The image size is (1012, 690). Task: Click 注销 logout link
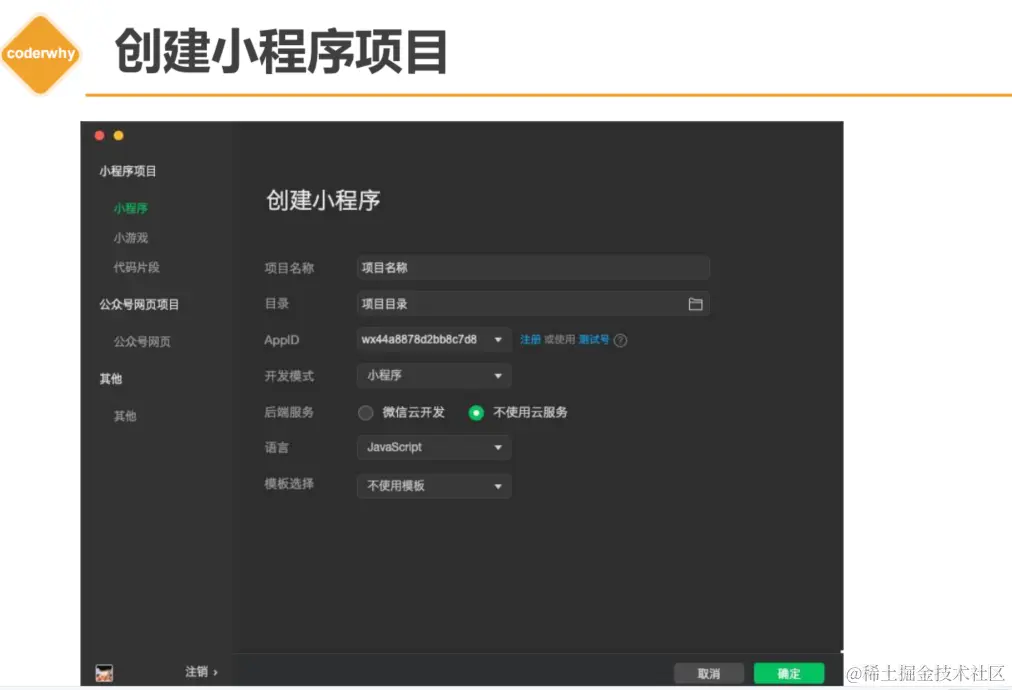[x=201, y=672]
